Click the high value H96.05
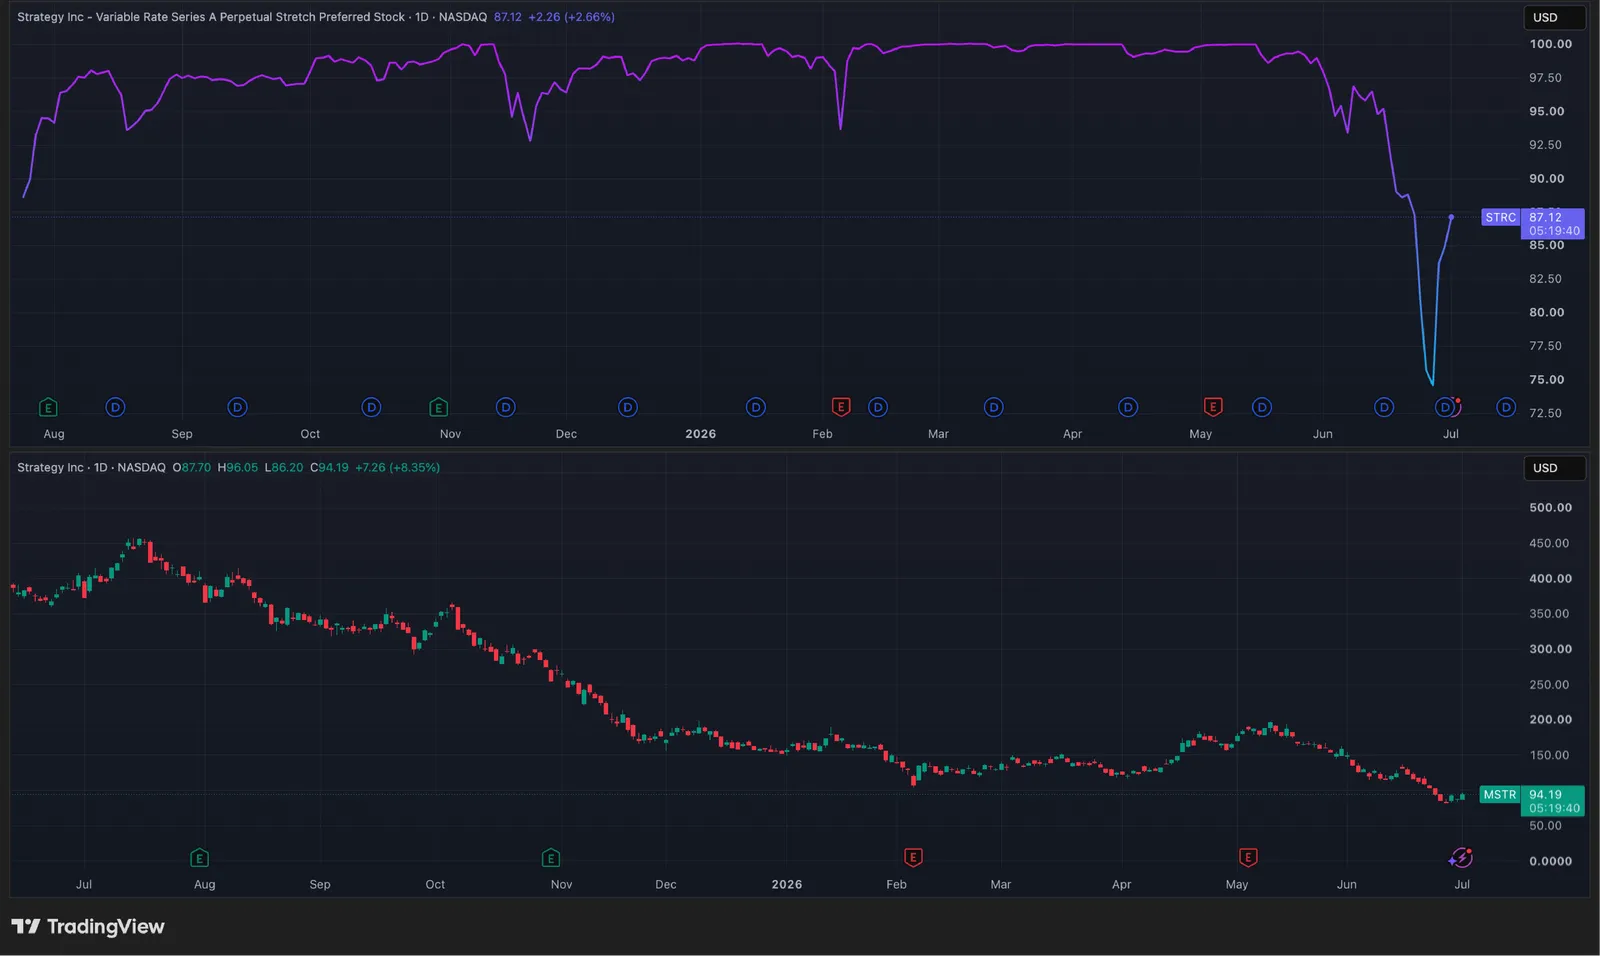 point(238,468)
